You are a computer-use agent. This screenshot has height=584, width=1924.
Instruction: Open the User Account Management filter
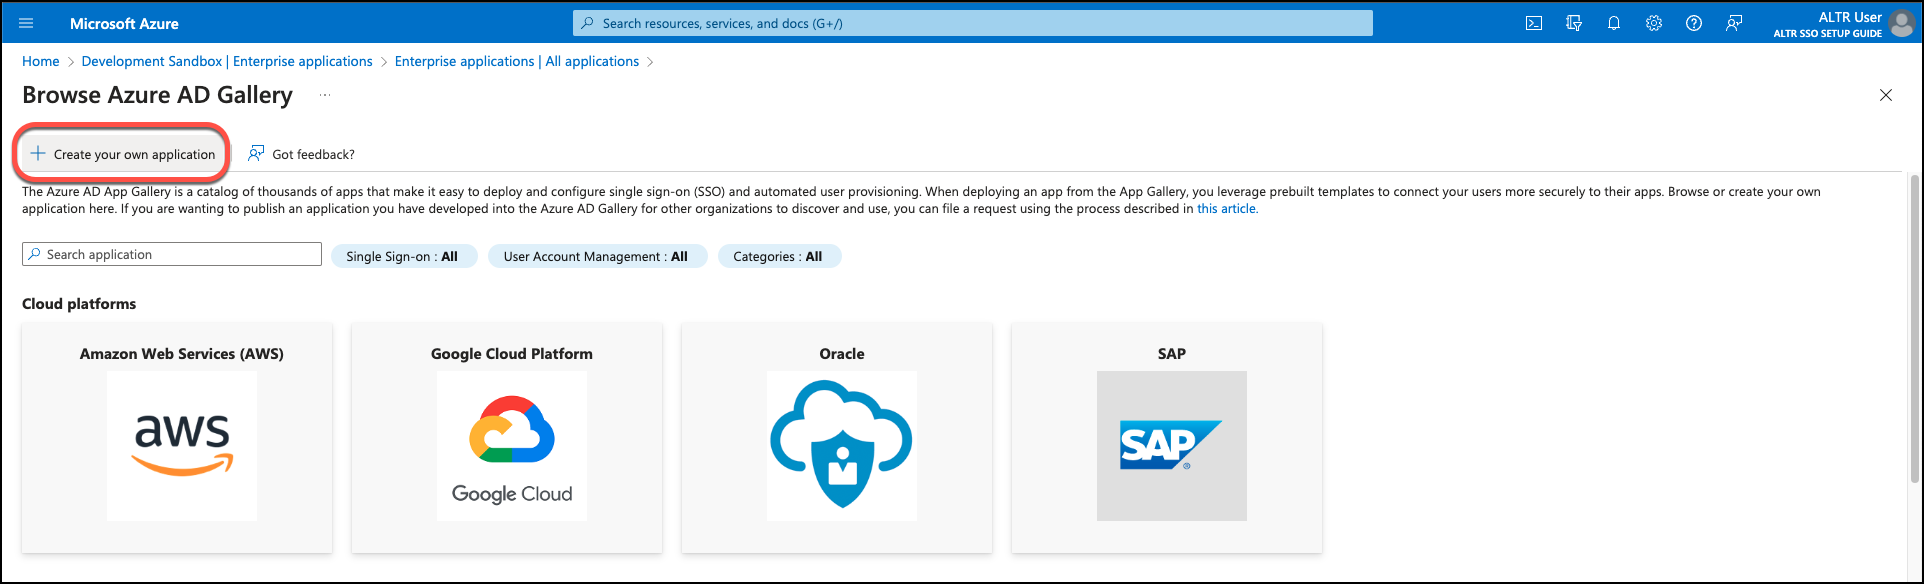click(x=596, y=257)
